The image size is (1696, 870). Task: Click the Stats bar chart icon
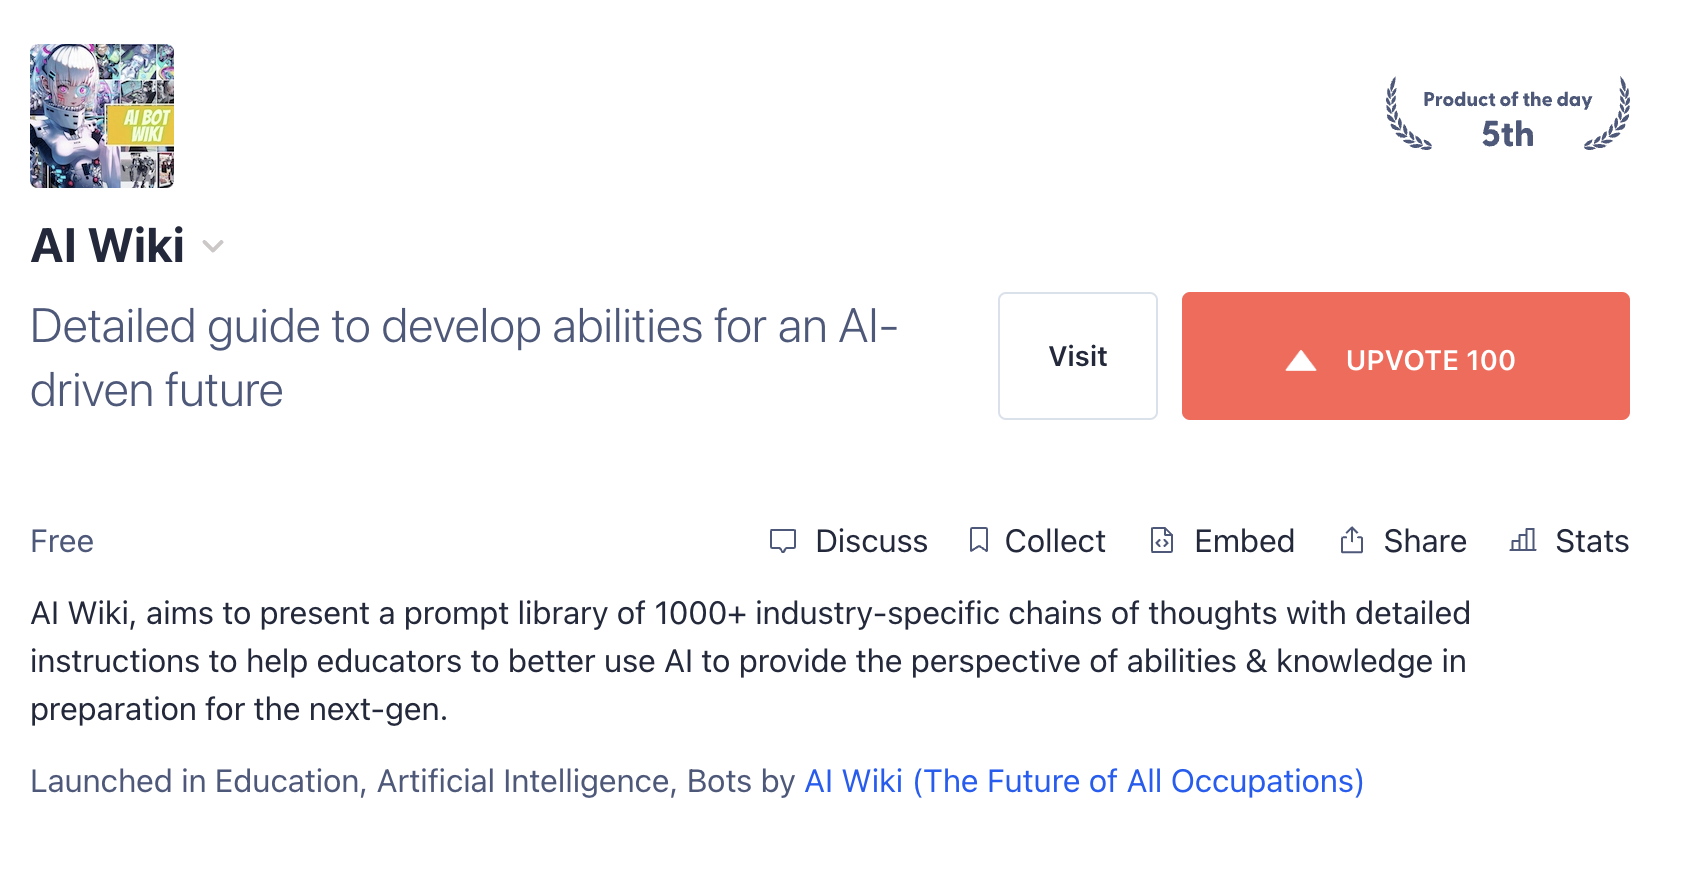1522,541
